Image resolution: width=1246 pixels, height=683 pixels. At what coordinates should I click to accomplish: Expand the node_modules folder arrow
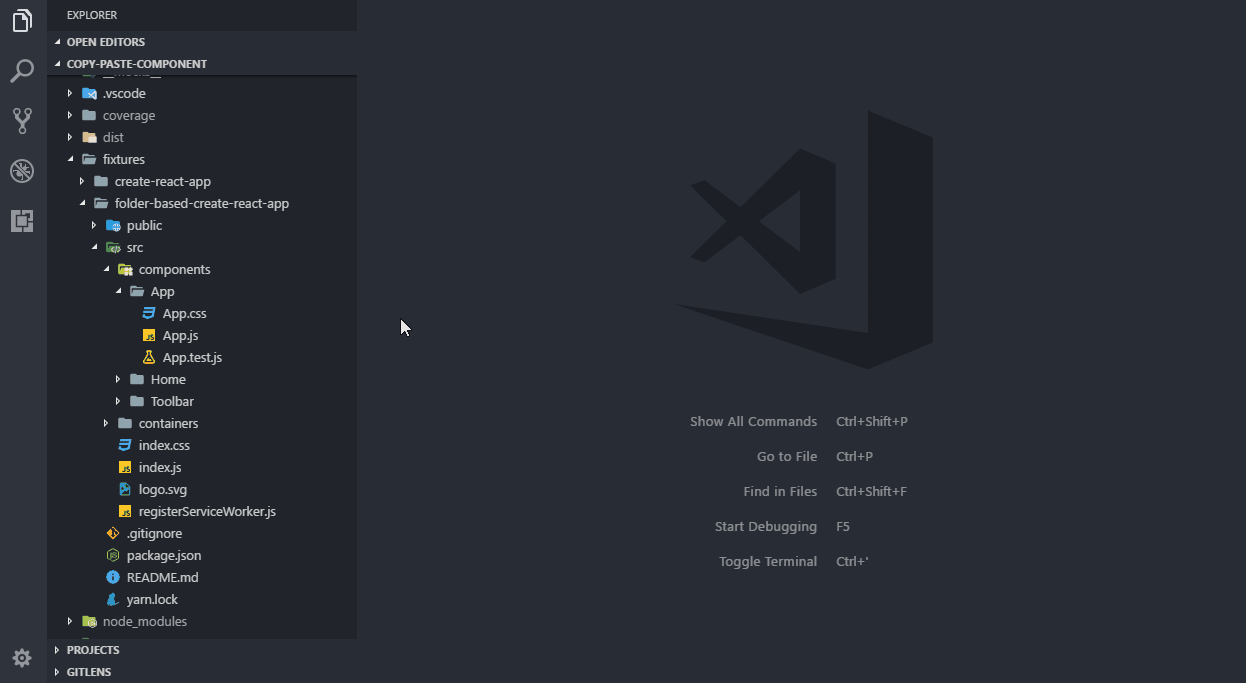coord(70,621)
